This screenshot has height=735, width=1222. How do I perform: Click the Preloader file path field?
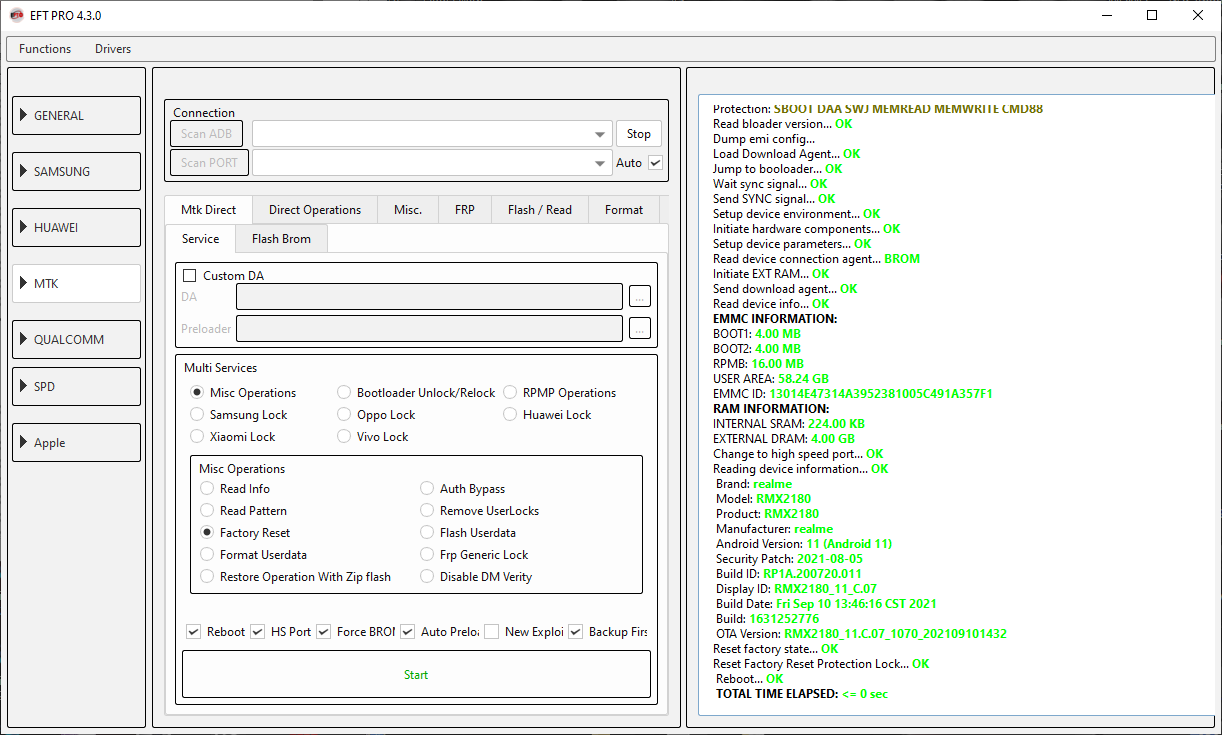(430, 328)
